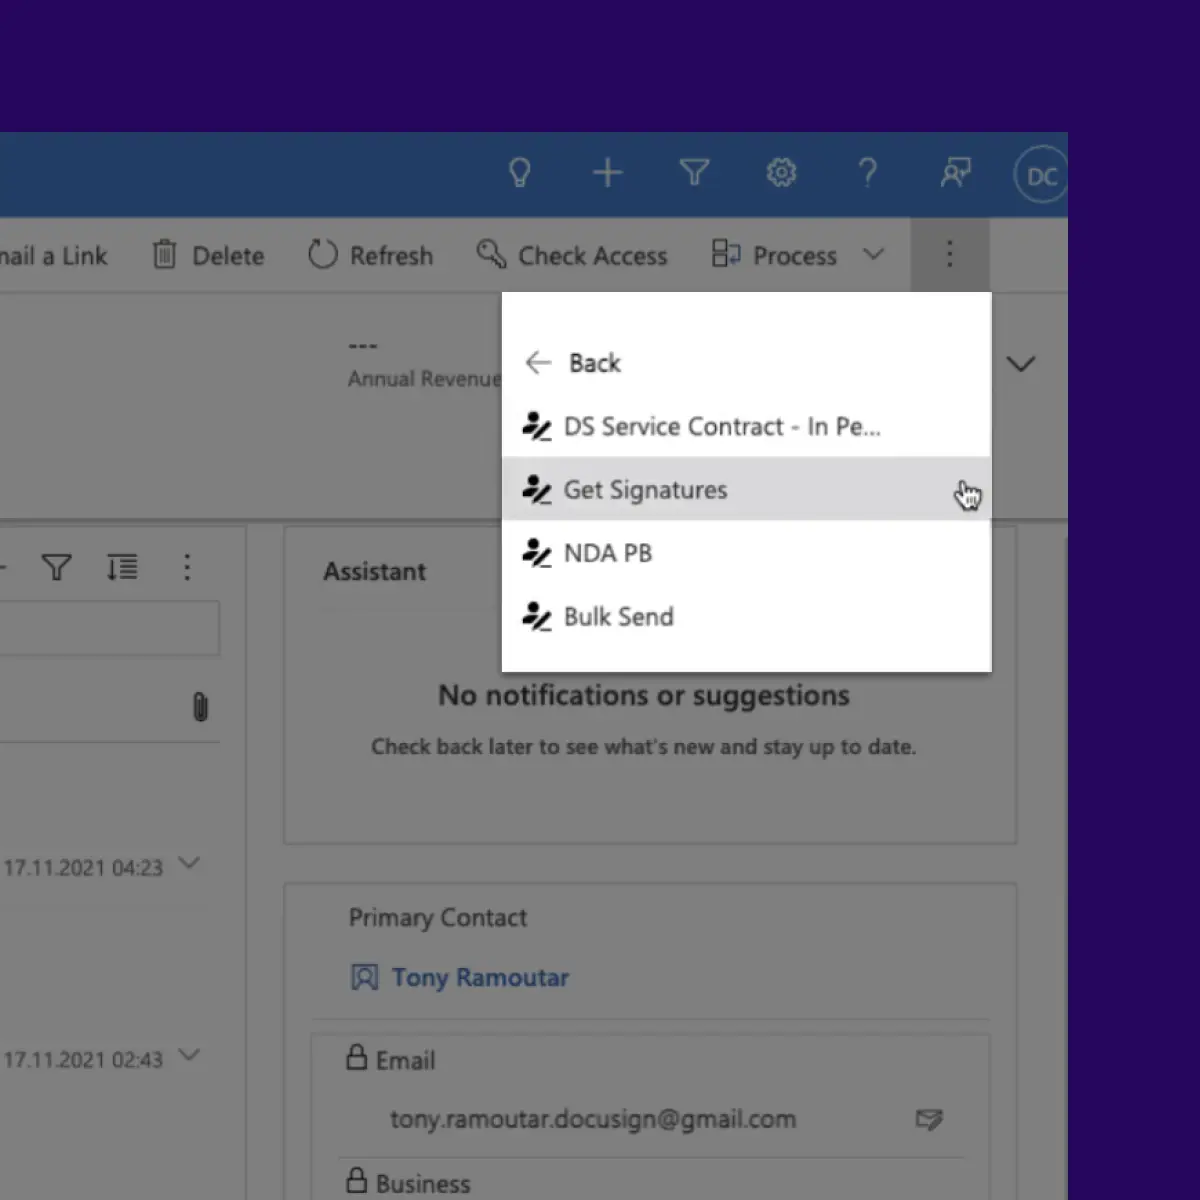Click the Annual Revenue field

(x=424, y=362)
